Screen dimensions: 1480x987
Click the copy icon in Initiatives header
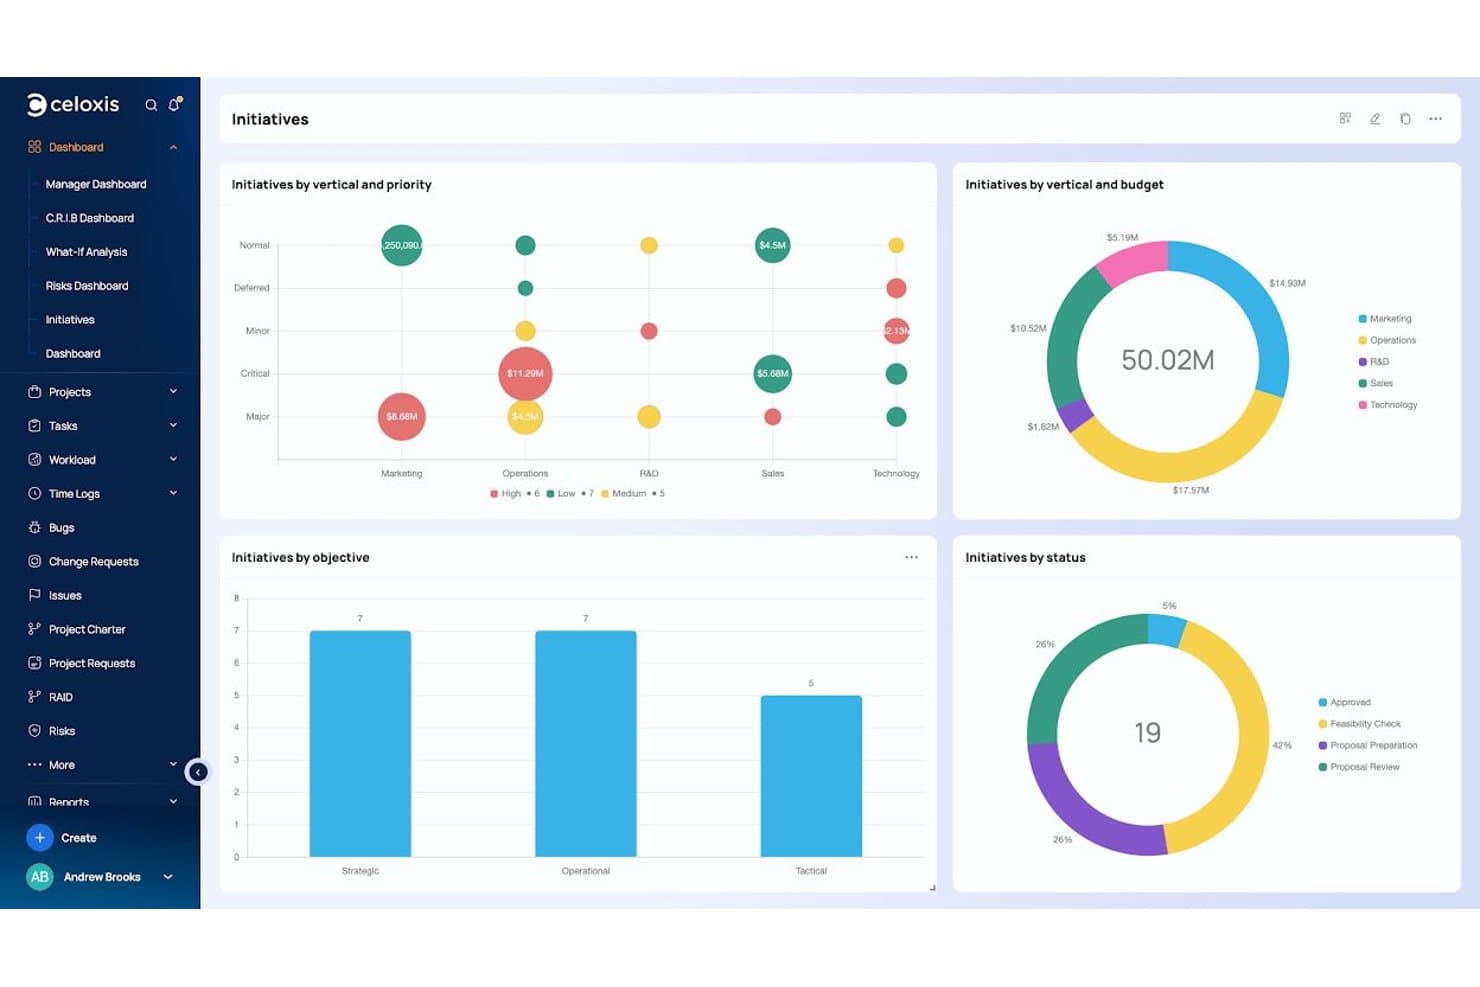coord(1405,118)
